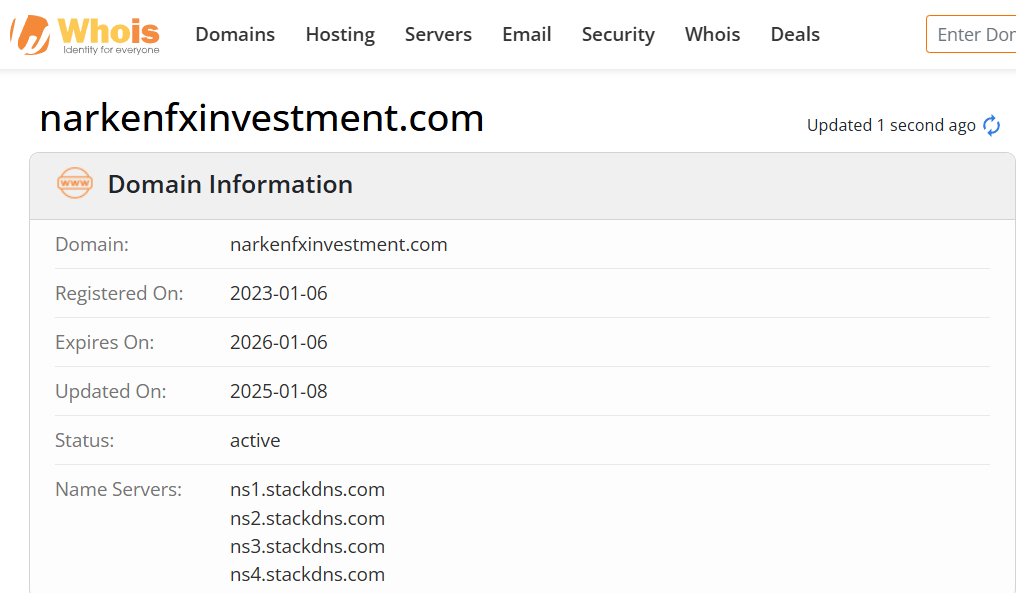The width and height of the screenshot is (1016, 593).
Task: Open the Email menu
Action: [x=527, y=34]
